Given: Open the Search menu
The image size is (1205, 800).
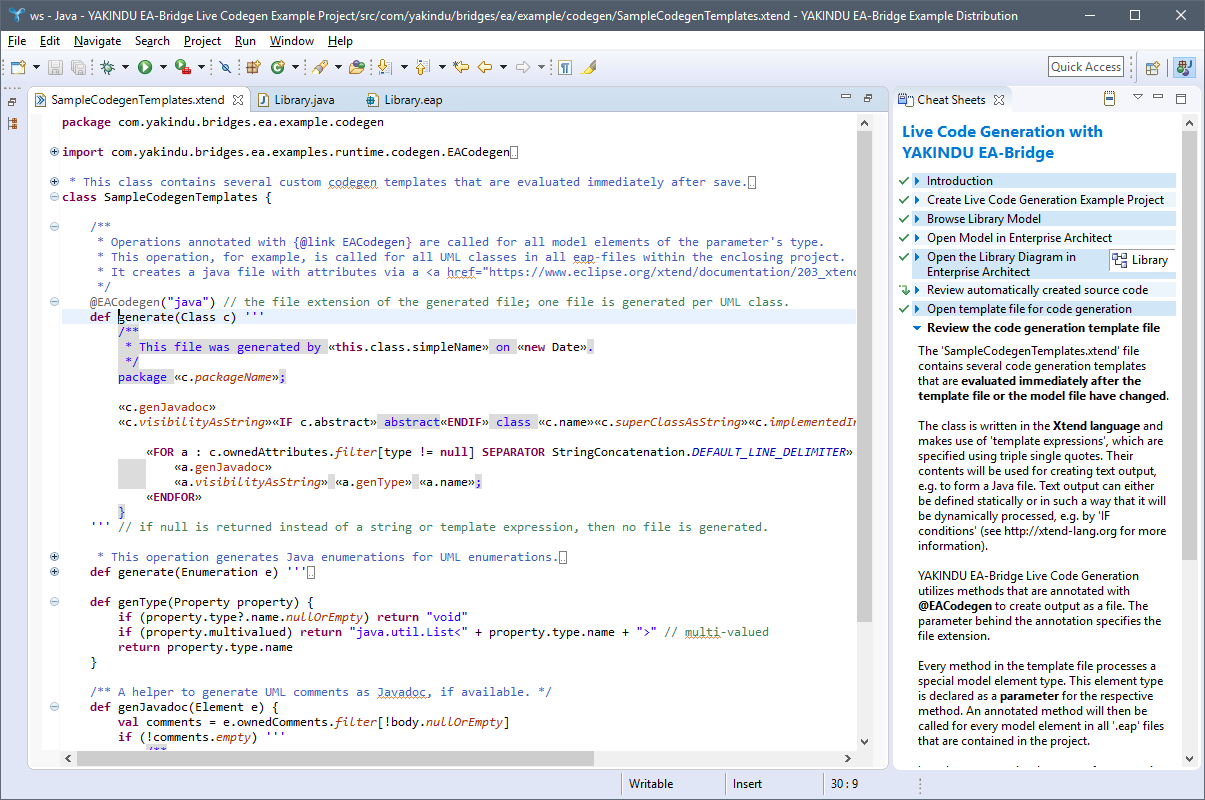Looking at the screenshot, I should click(152, 41).
